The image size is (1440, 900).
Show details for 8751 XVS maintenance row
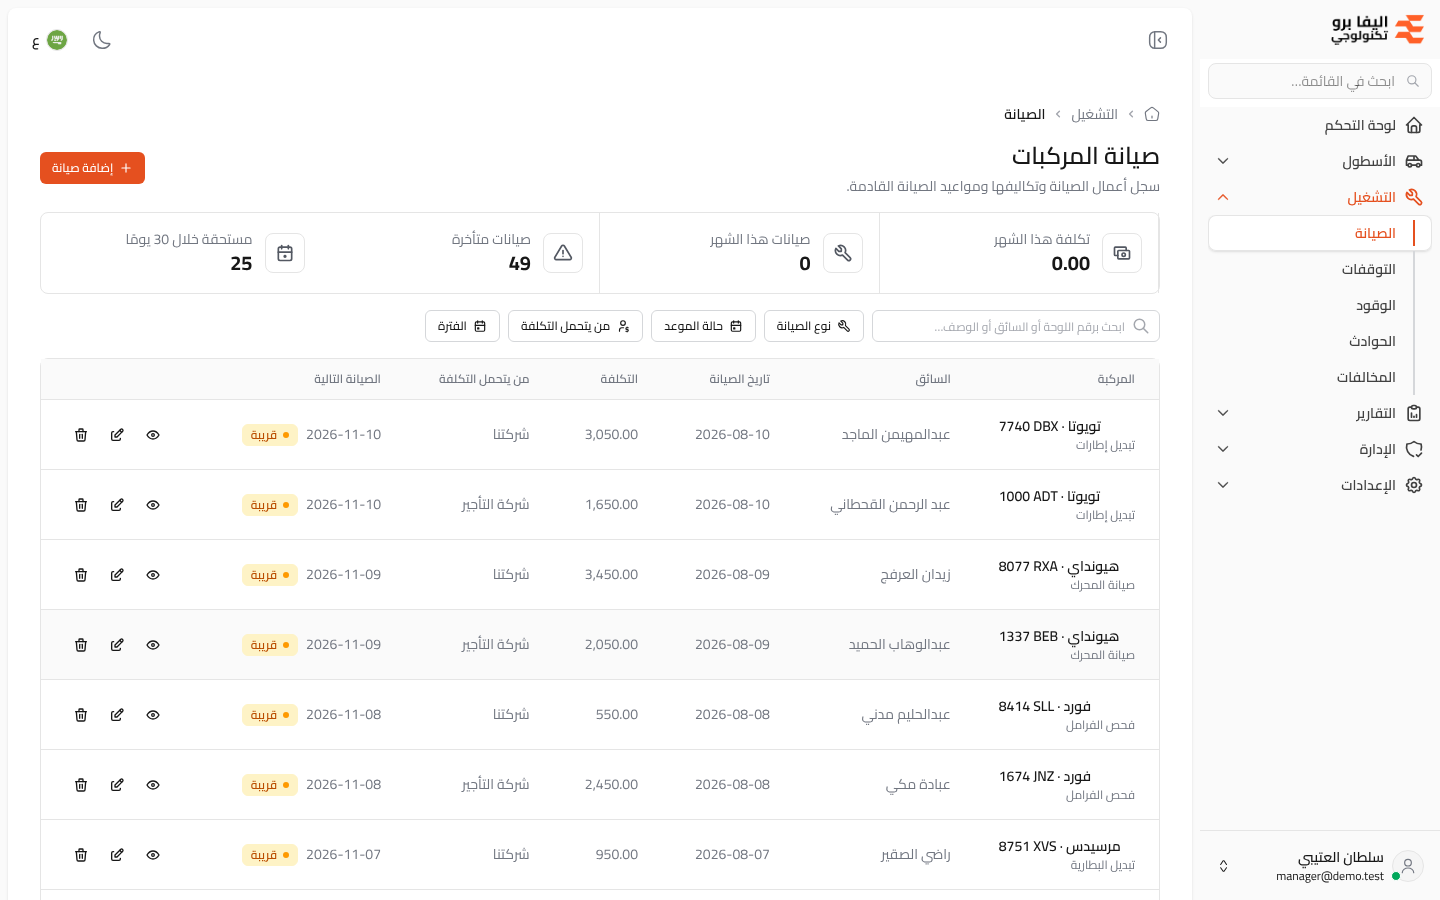click(153, 855)
